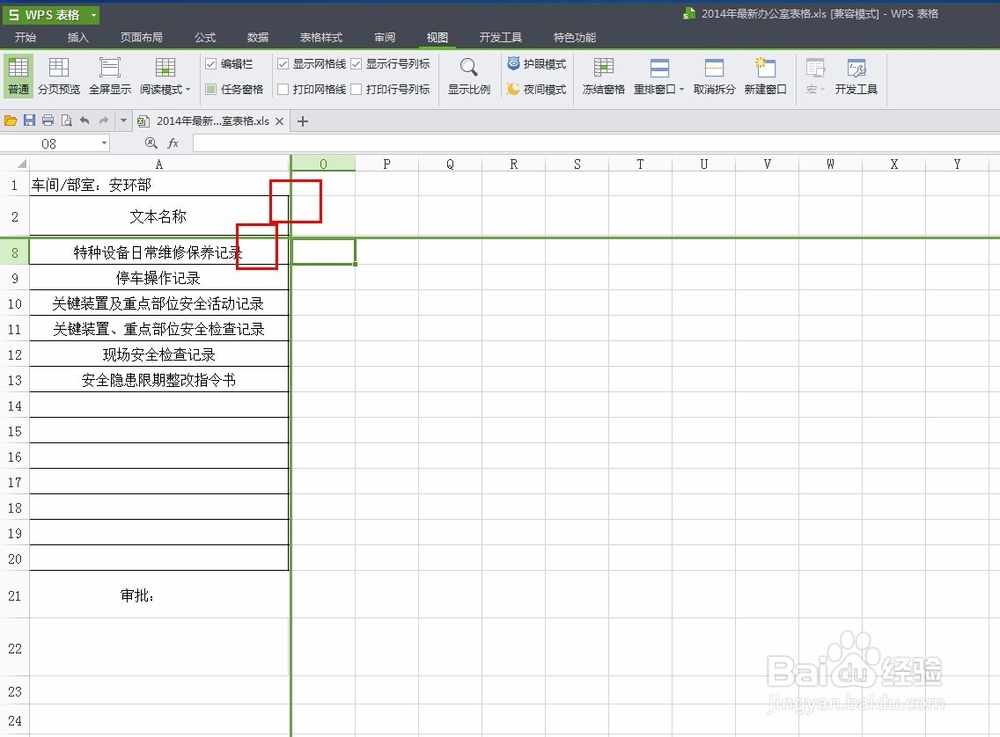Image resolution: width=1000 pixels, height=737 pixels.
Task: Open the 特色功能 (Special Features) tab
Action: click(575, 38)
